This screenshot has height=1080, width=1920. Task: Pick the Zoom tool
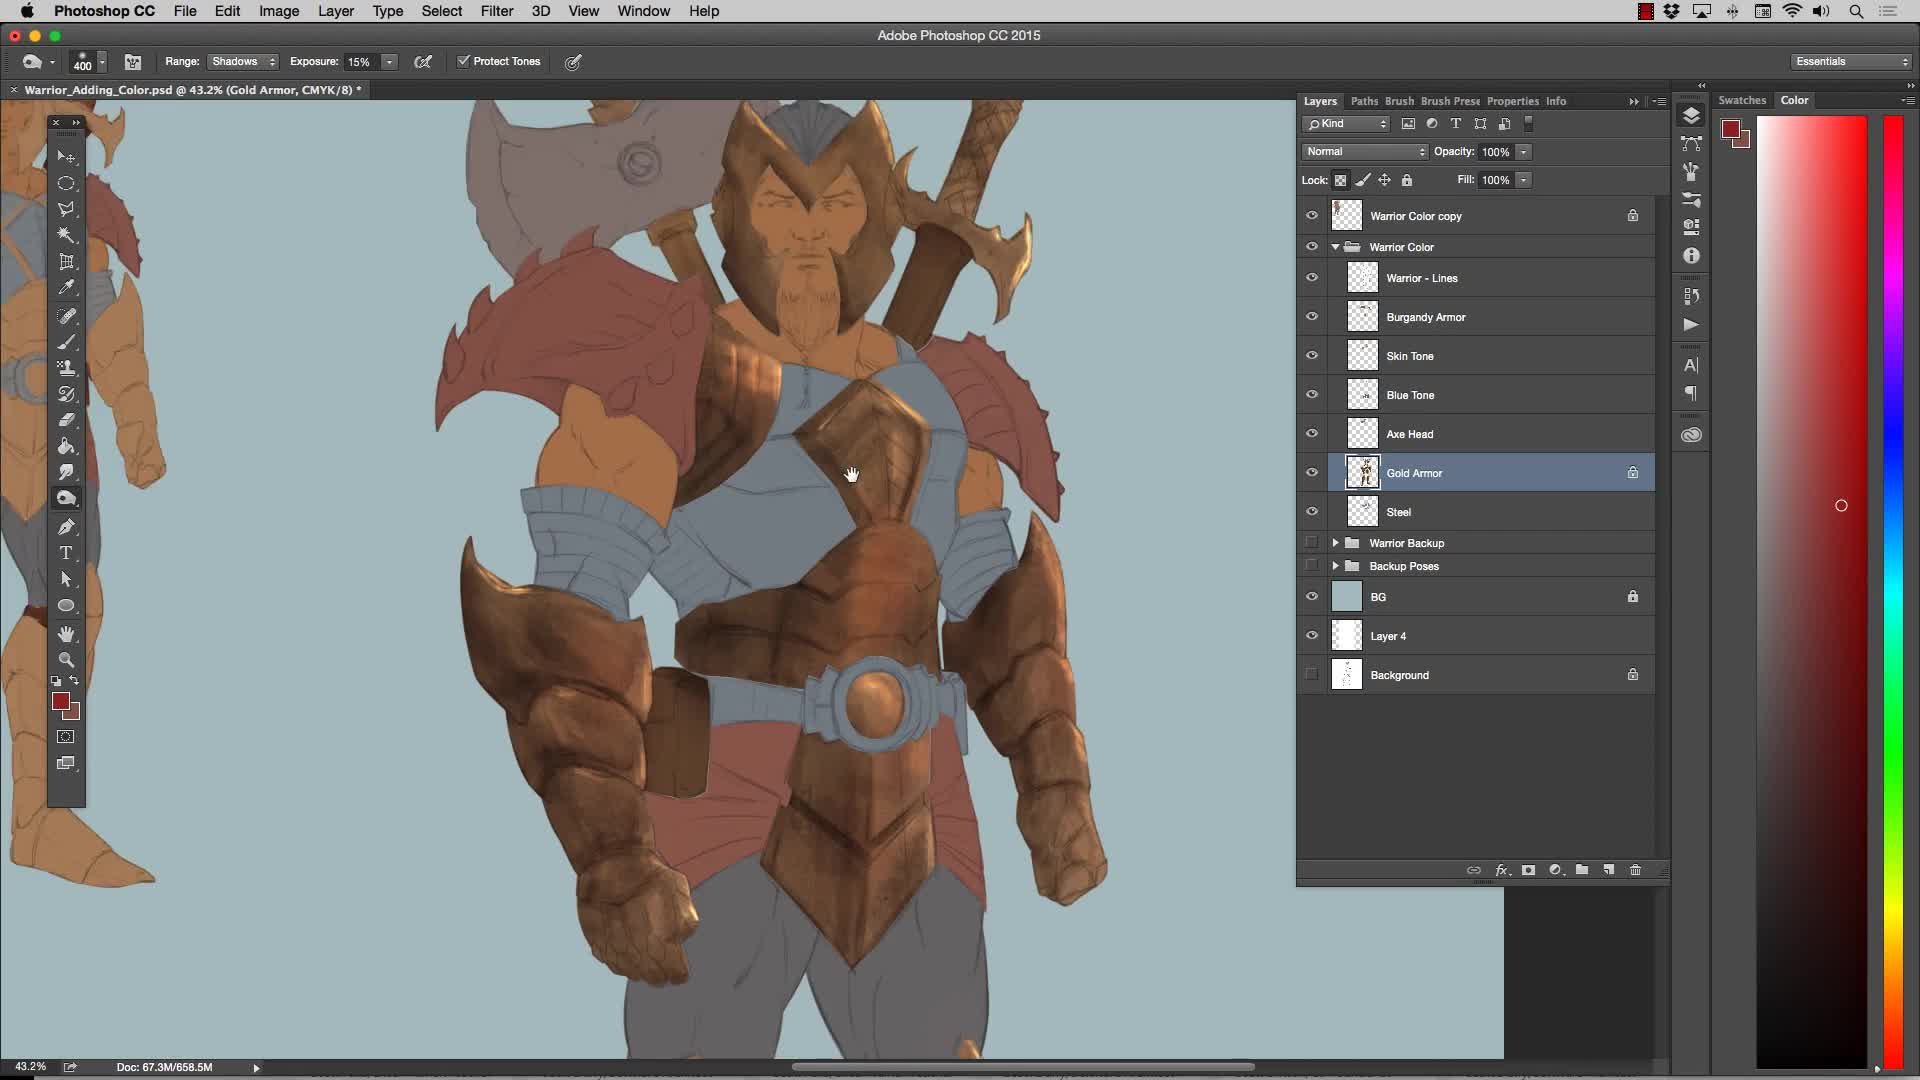[x=66, y=660]
